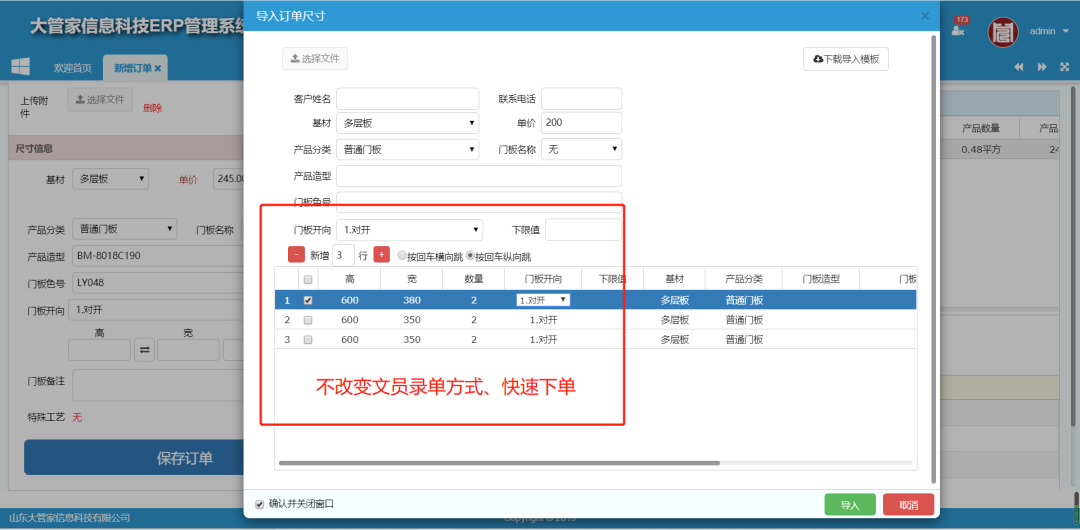This screenshot has width=1080, height=530.
Task: Open the 基材 dropdown in import dialog
Action: (x=408, y=123)
